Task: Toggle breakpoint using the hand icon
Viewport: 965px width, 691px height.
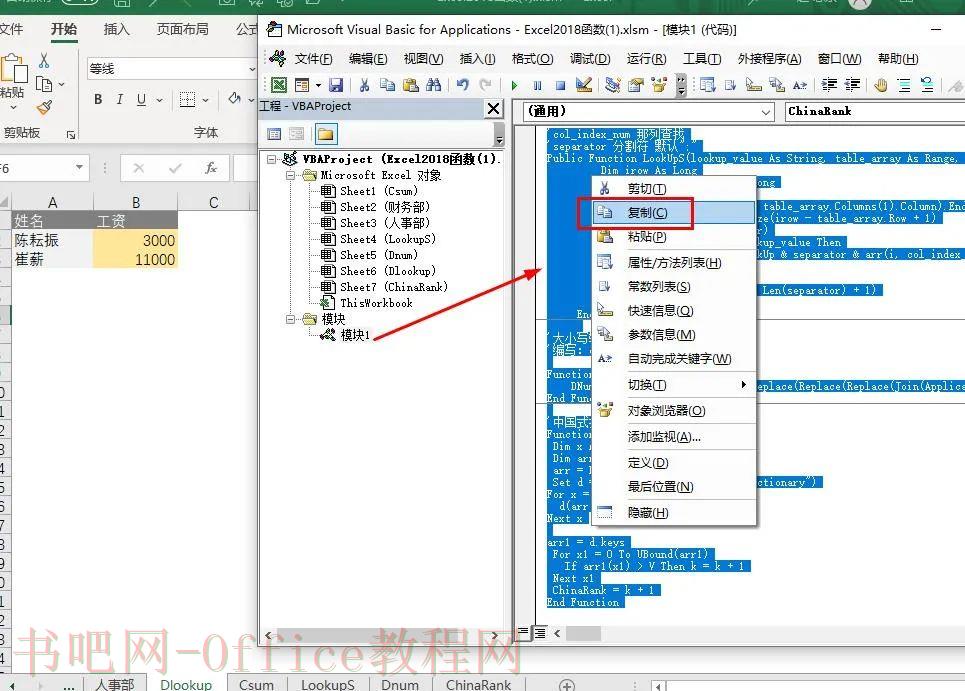Action: [881, 84]
